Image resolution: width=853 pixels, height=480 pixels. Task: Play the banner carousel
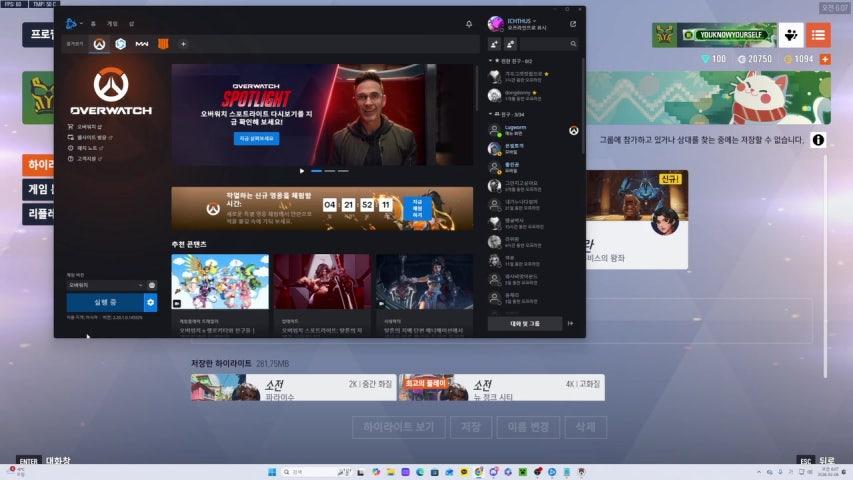[x=302, y=171]
